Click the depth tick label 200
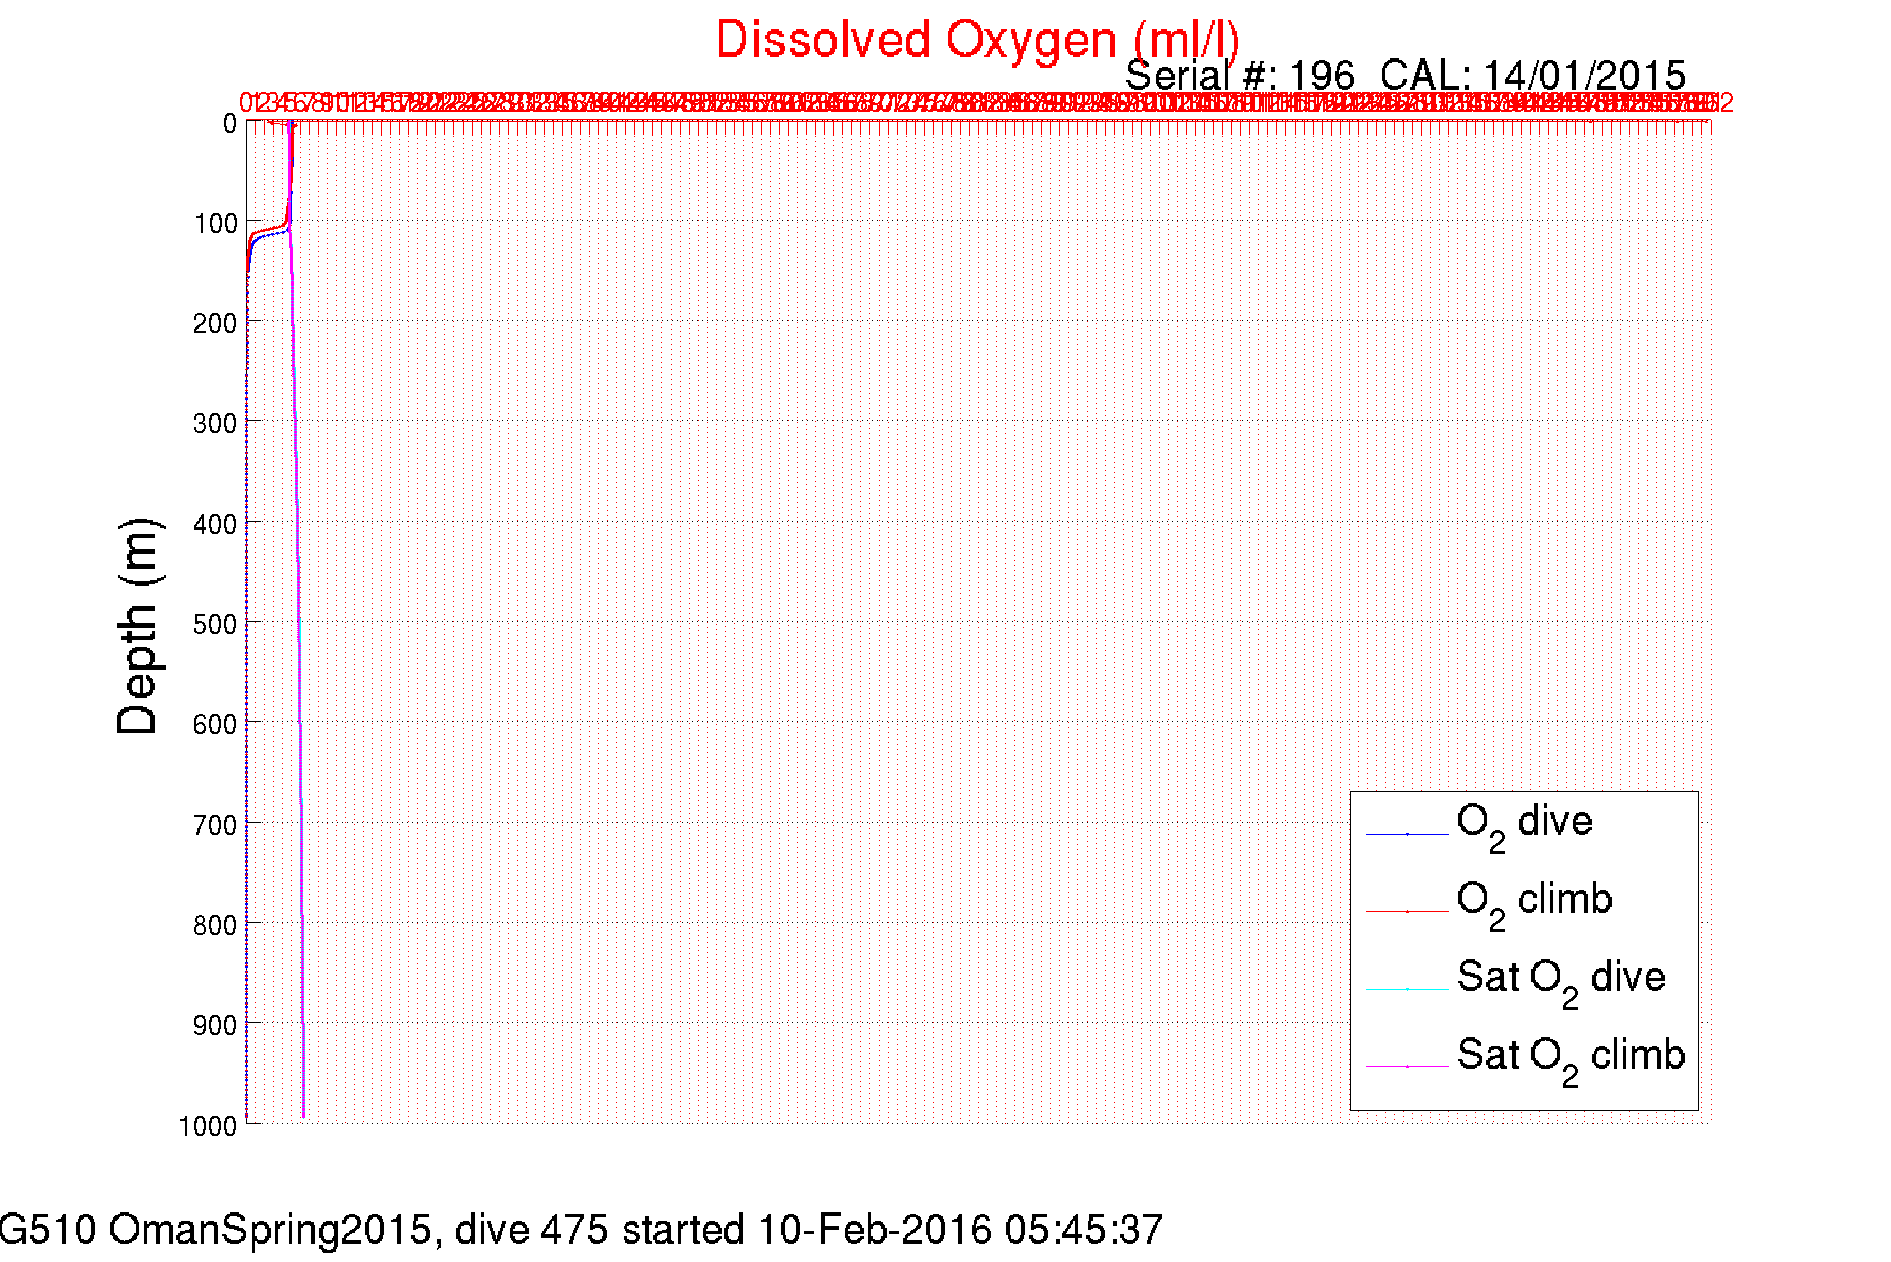1891x1262 pixels. point(216,323)
